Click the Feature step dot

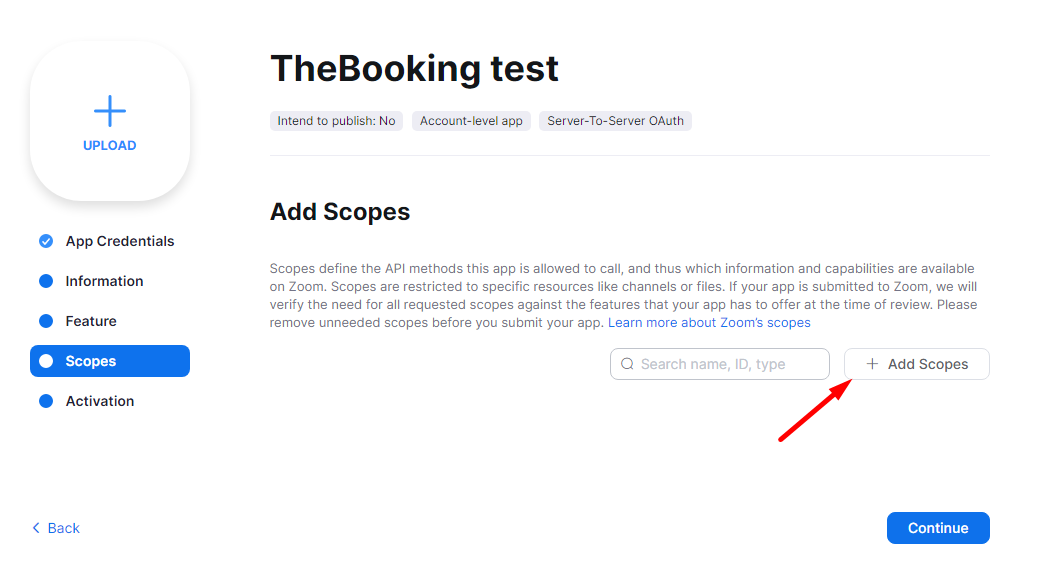coord(46,321)
